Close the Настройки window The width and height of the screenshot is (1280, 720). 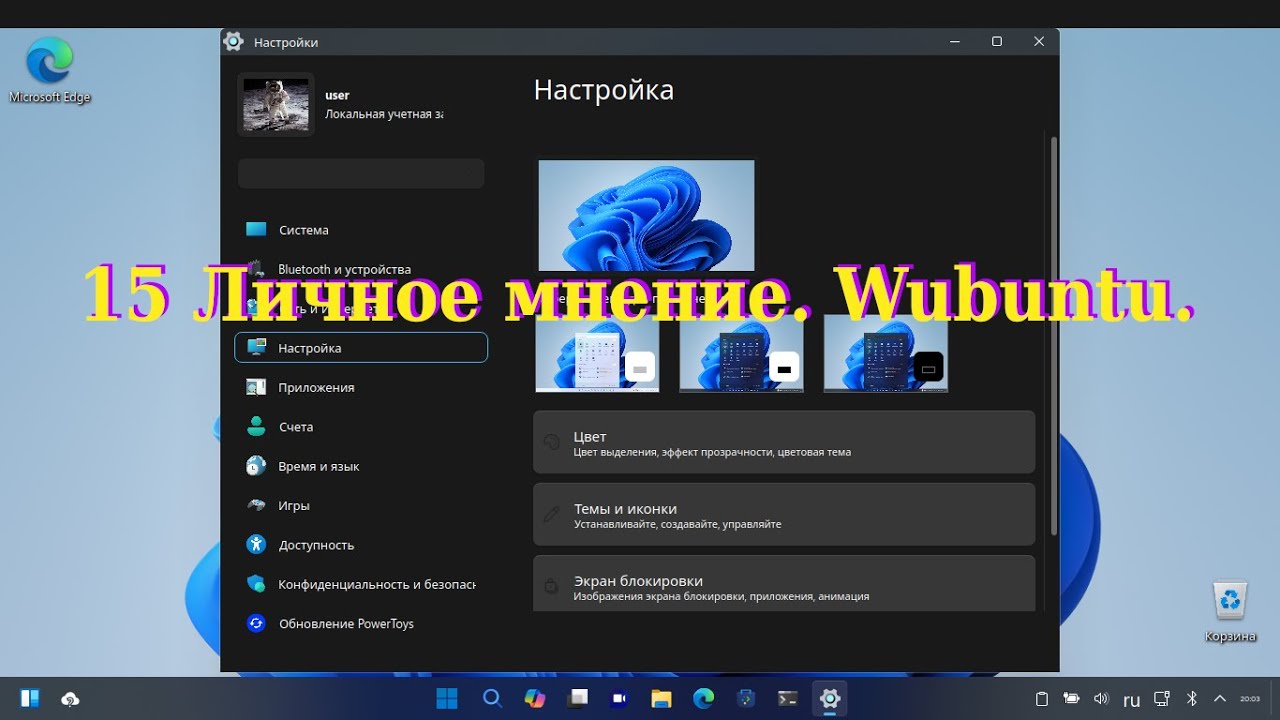[x=1039, y=41]
